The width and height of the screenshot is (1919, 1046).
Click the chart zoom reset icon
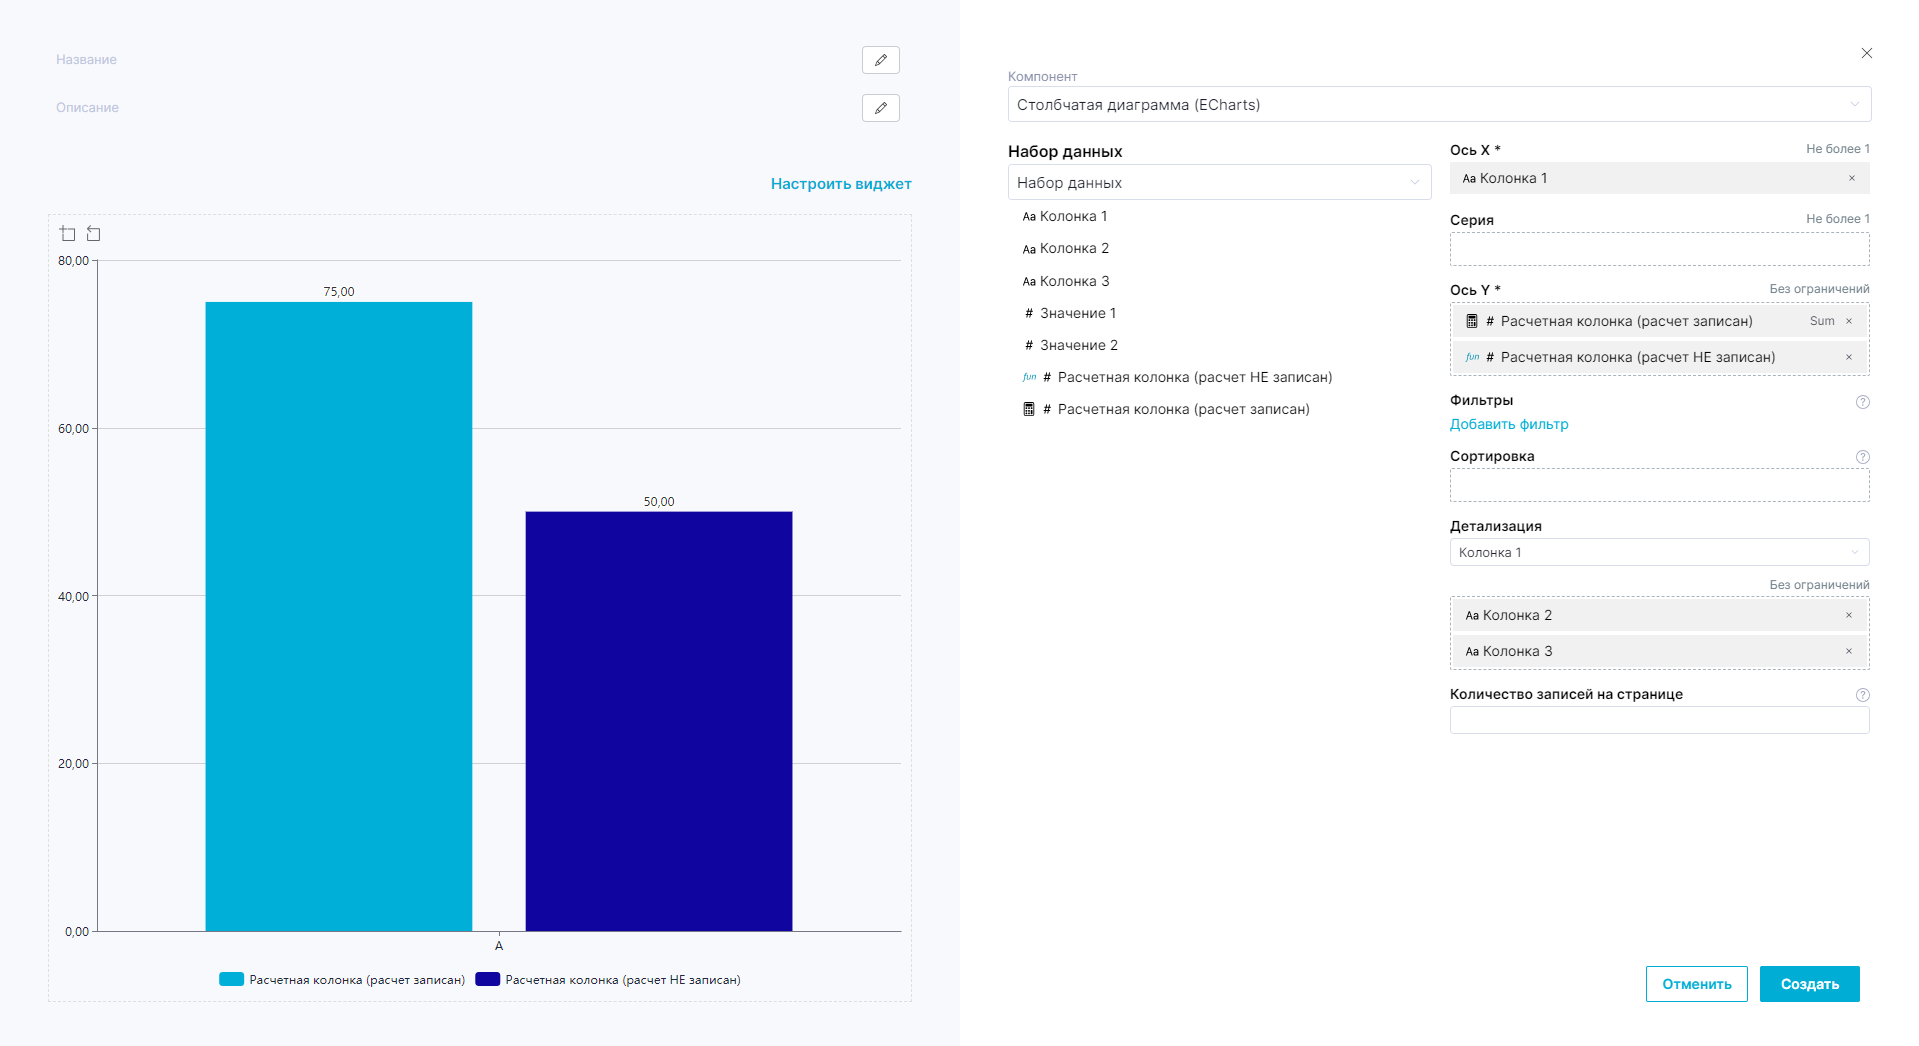click(x=94, y=234)
